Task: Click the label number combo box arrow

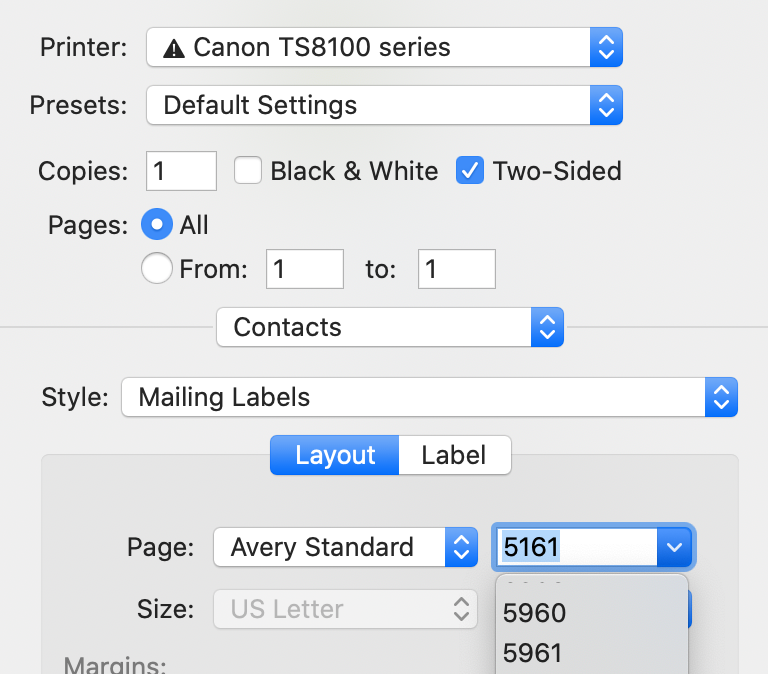Action: 675,547
